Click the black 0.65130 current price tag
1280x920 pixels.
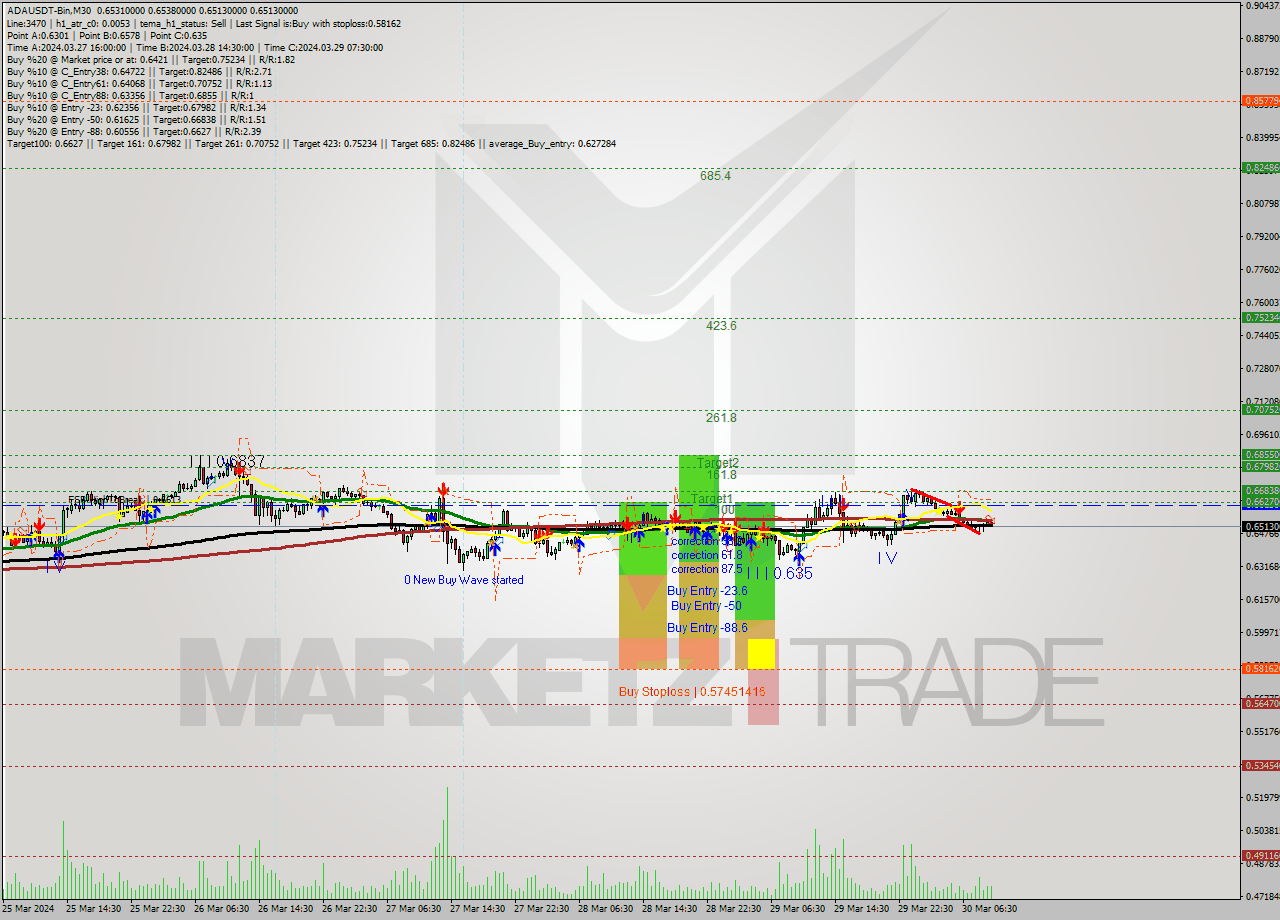click(1260, 526)
